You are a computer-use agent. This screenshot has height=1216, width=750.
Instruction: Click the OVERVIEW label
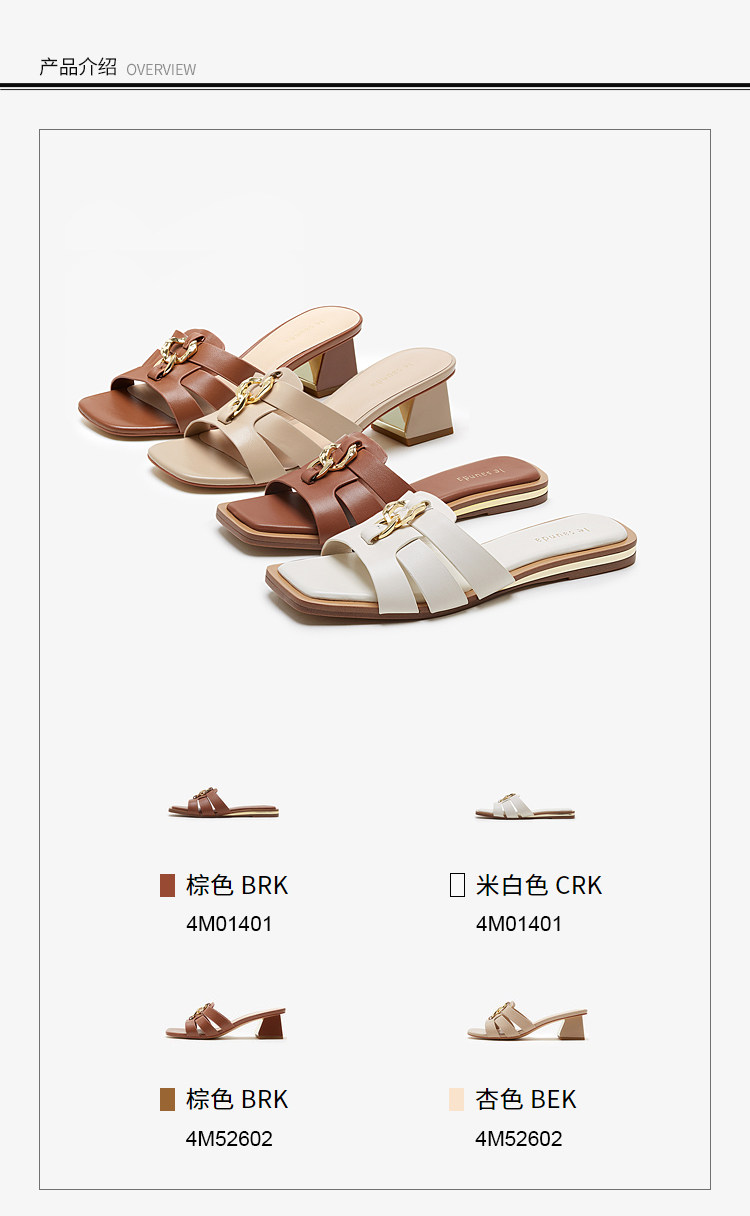coord(161,70)
